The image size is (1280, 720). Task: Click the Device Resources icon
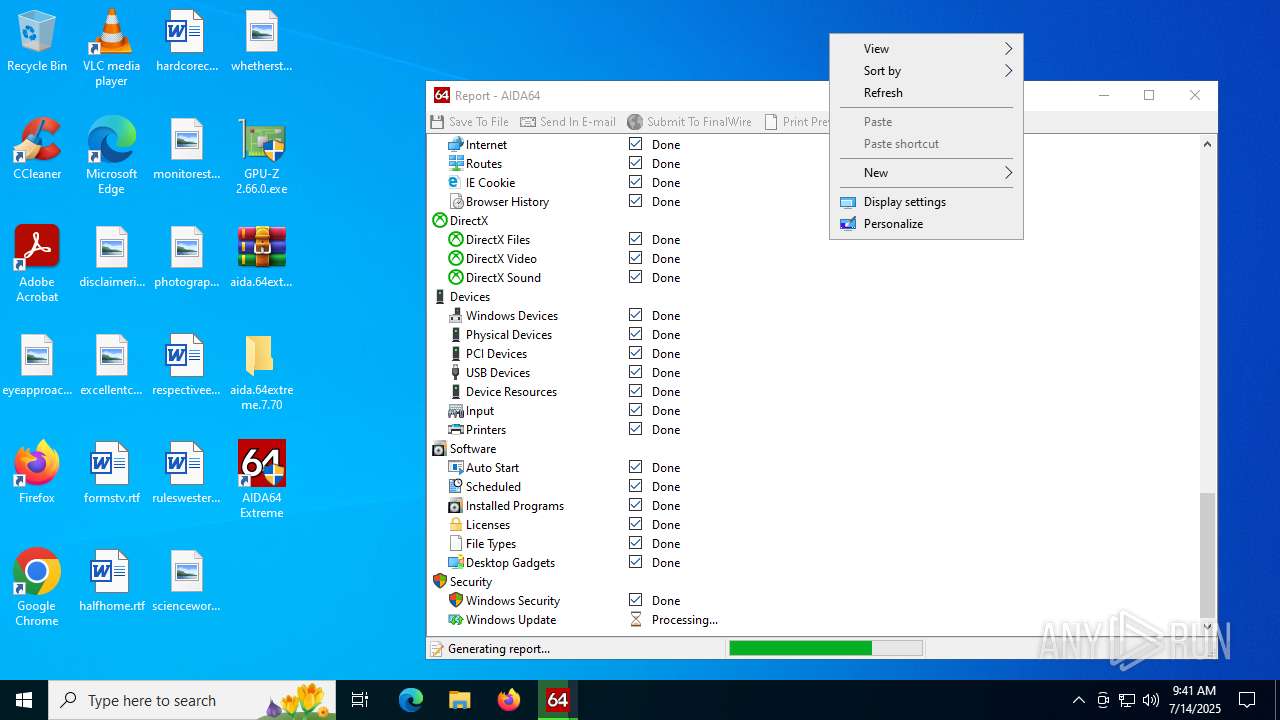(x=456, y=392)
